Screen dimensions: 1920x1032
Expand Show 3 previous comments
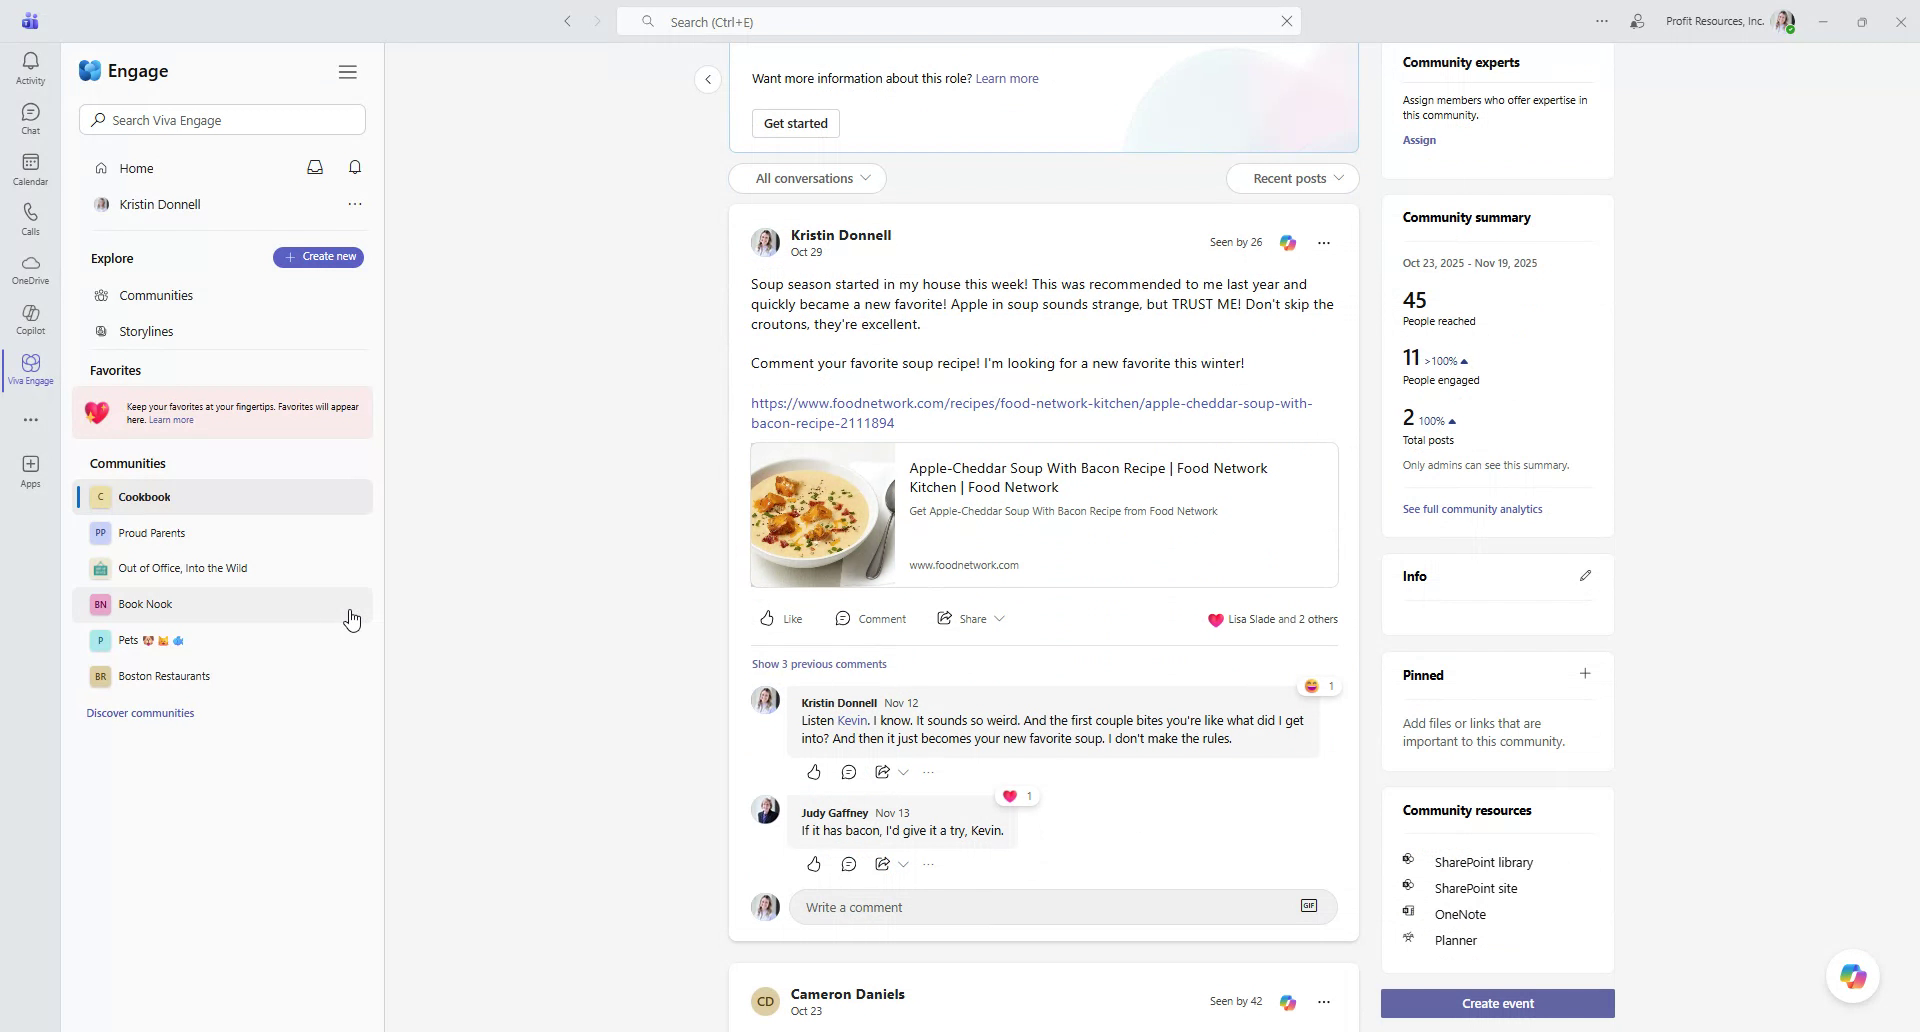[x=819, y=663]
